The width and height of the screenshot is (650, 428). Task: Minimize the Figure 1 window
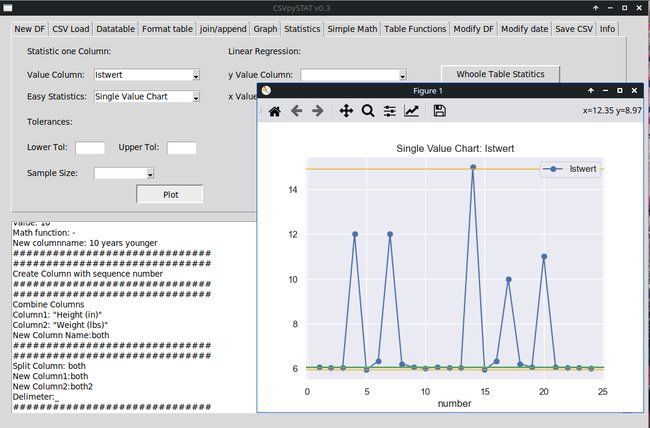click(605, 90)
